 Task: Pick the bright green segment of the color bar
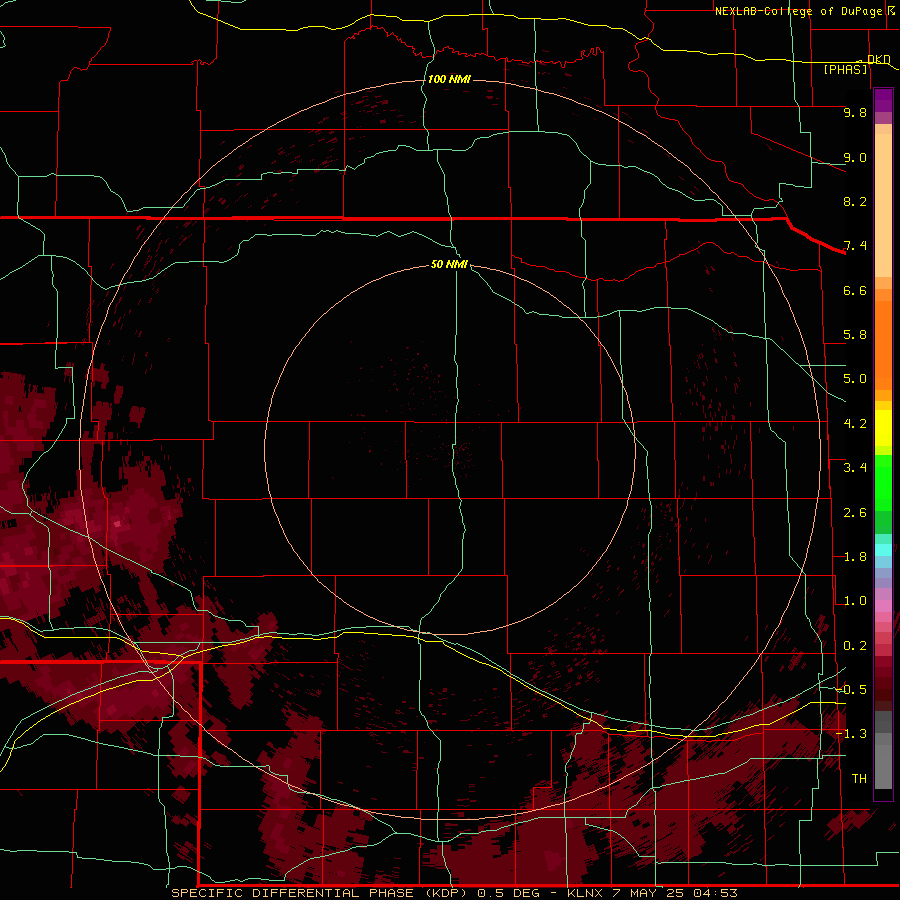pos(883,483)
